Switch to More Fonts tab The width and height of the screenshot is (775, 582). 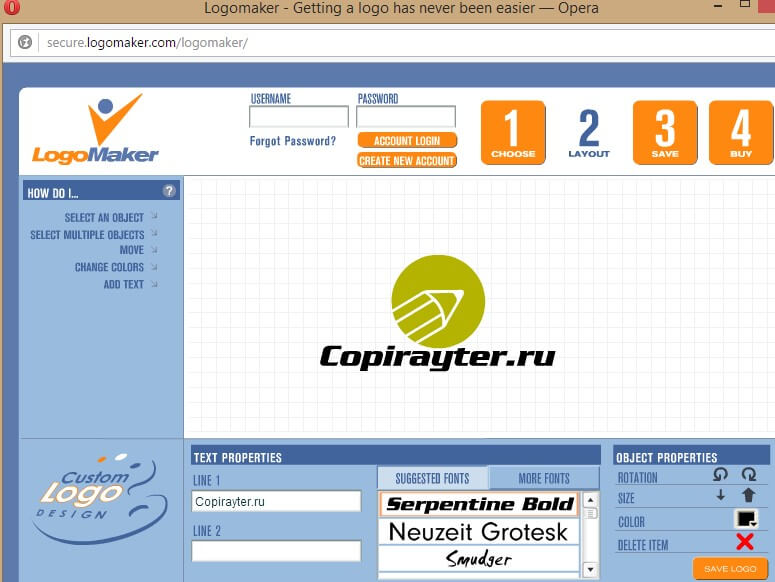[544, 478]
